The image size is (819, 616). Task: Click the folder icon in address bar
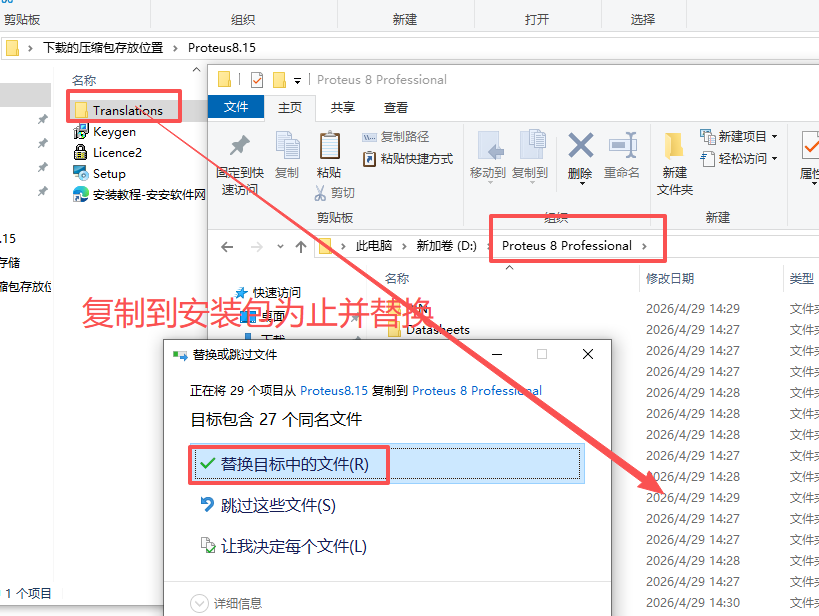click(x=325, y=246)
